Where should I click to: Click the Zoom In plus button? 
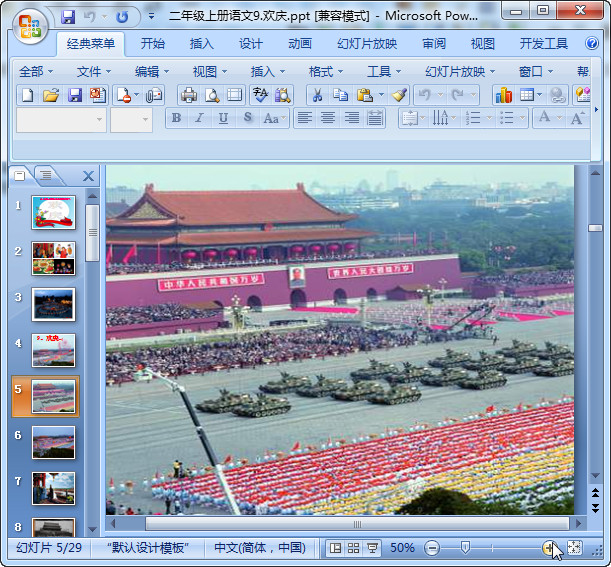click(x=549, y=548)
